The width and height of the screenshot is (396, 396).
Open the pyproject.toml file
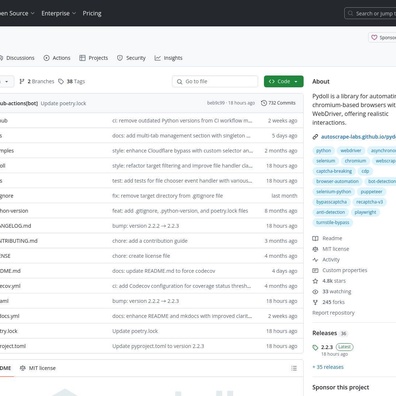(13, 346)
